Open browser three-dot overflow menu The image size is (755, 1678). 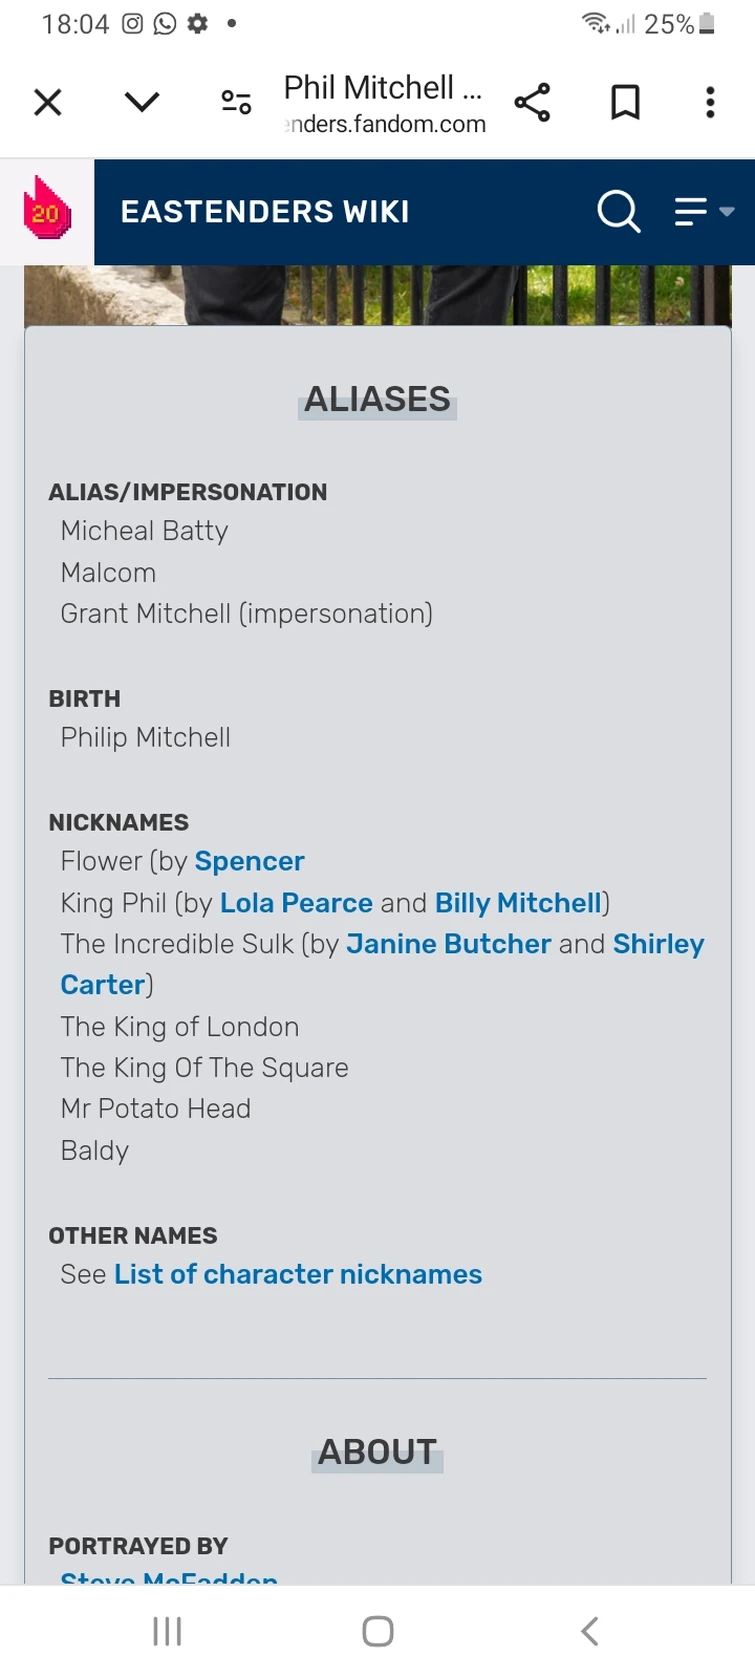click(710, 102)
